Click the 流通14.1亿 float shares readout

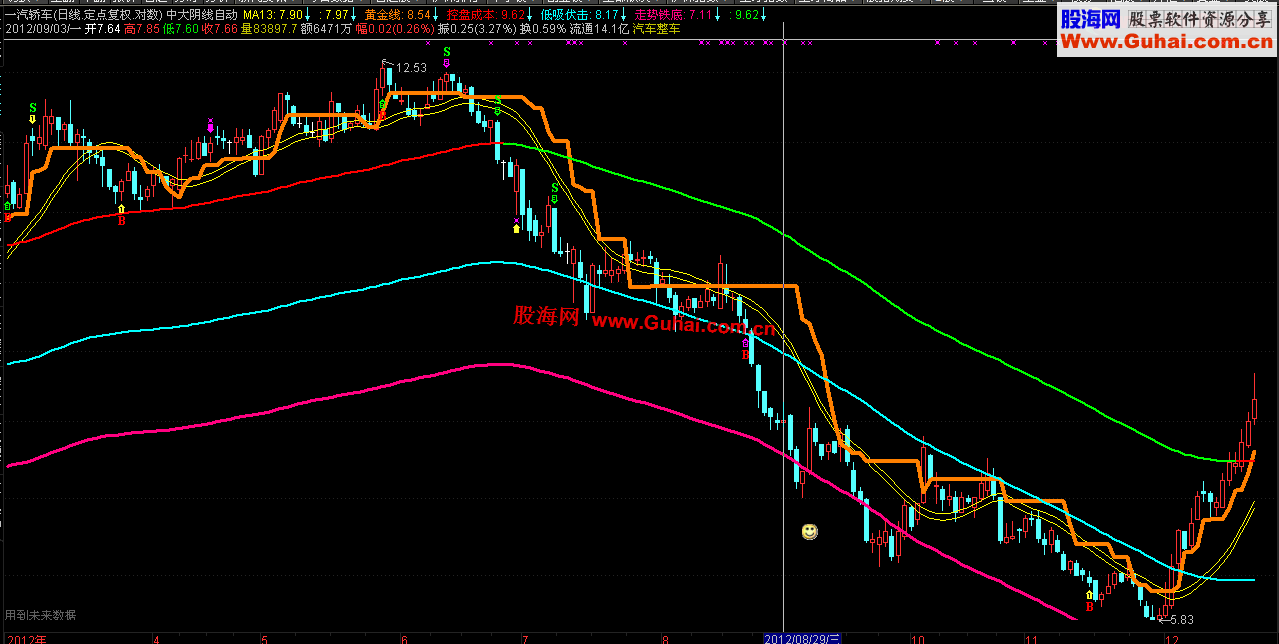(x=600, y=30)
